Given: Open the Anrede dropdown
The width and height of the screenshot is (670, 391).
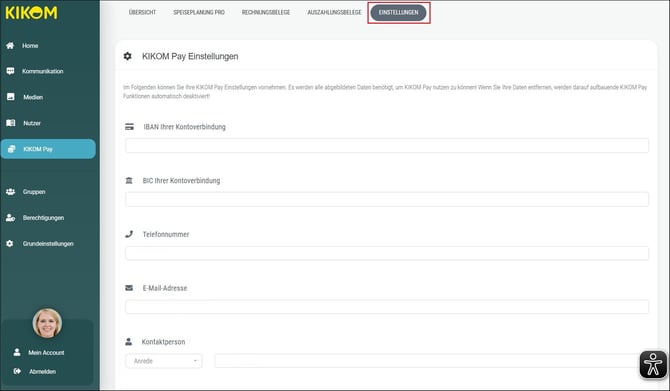Looking at the screenshot, I should pyautogui.click(x=164, y=361).
